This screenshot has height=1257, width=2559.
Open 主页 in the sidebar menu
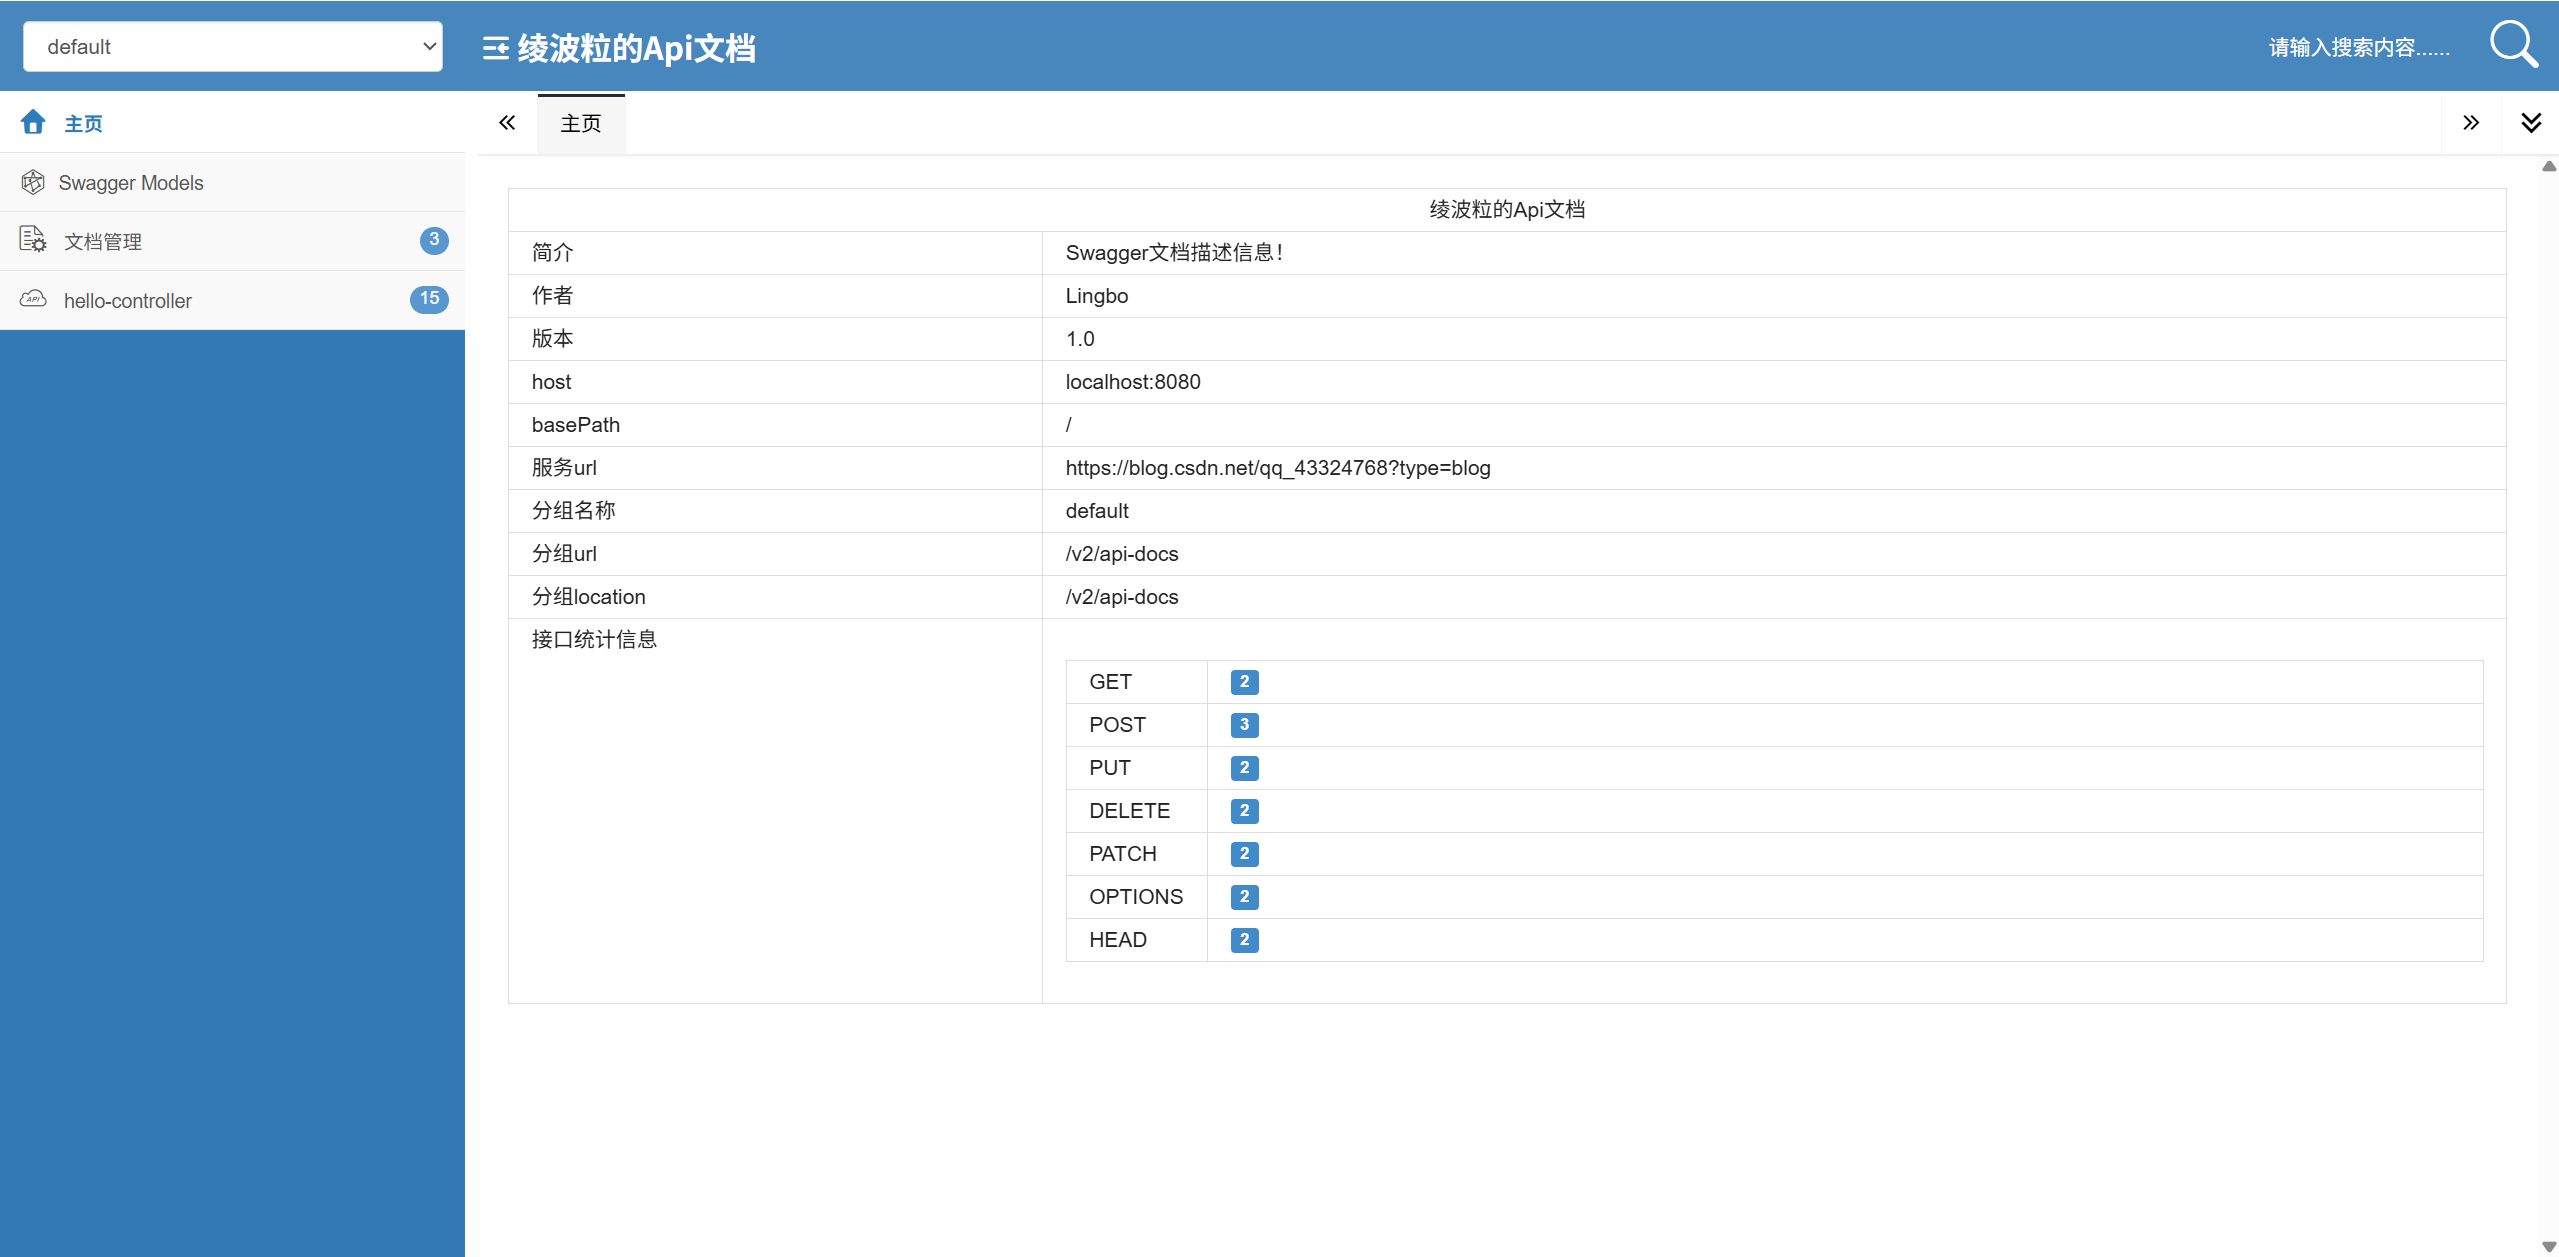[84, 124]
